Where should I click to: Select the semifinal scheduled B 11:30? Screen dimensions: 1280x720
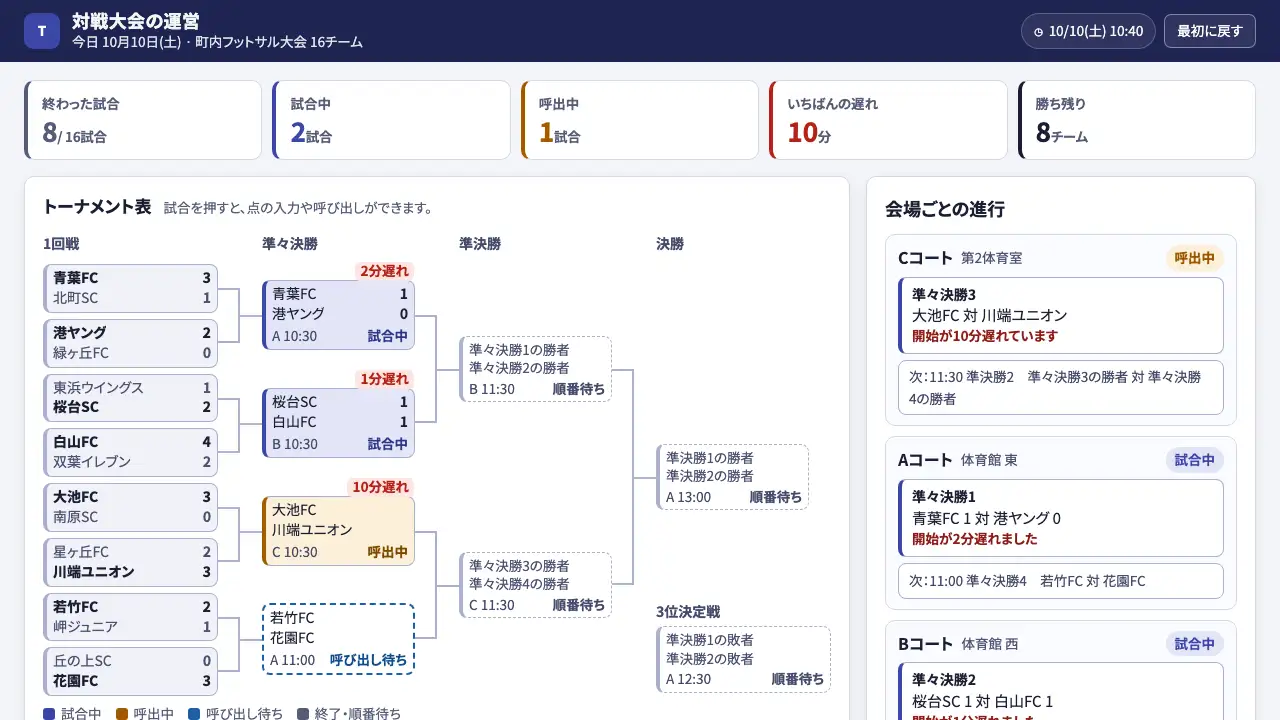coord(536,369)
